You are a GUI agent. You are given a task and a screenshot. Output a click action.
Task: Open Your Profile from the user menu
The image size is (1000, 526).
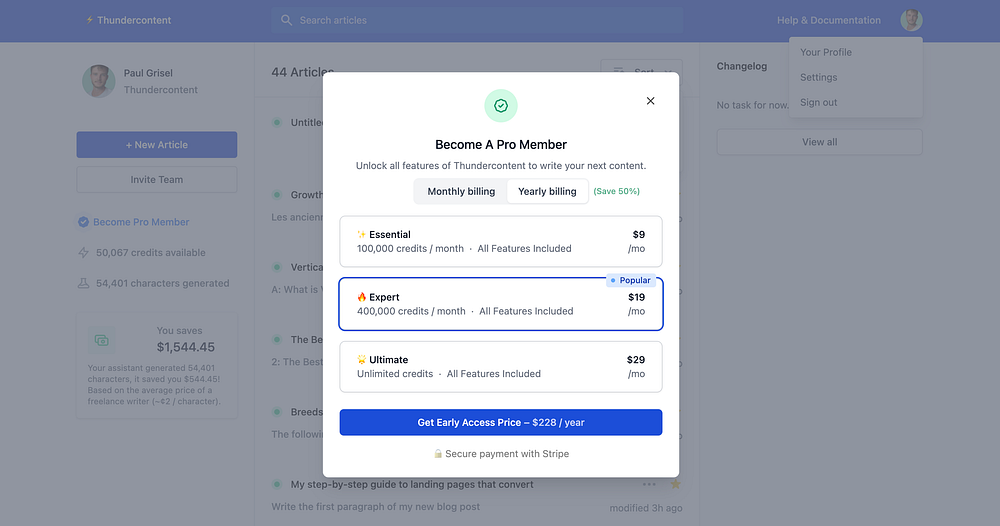tap(826, 52)
